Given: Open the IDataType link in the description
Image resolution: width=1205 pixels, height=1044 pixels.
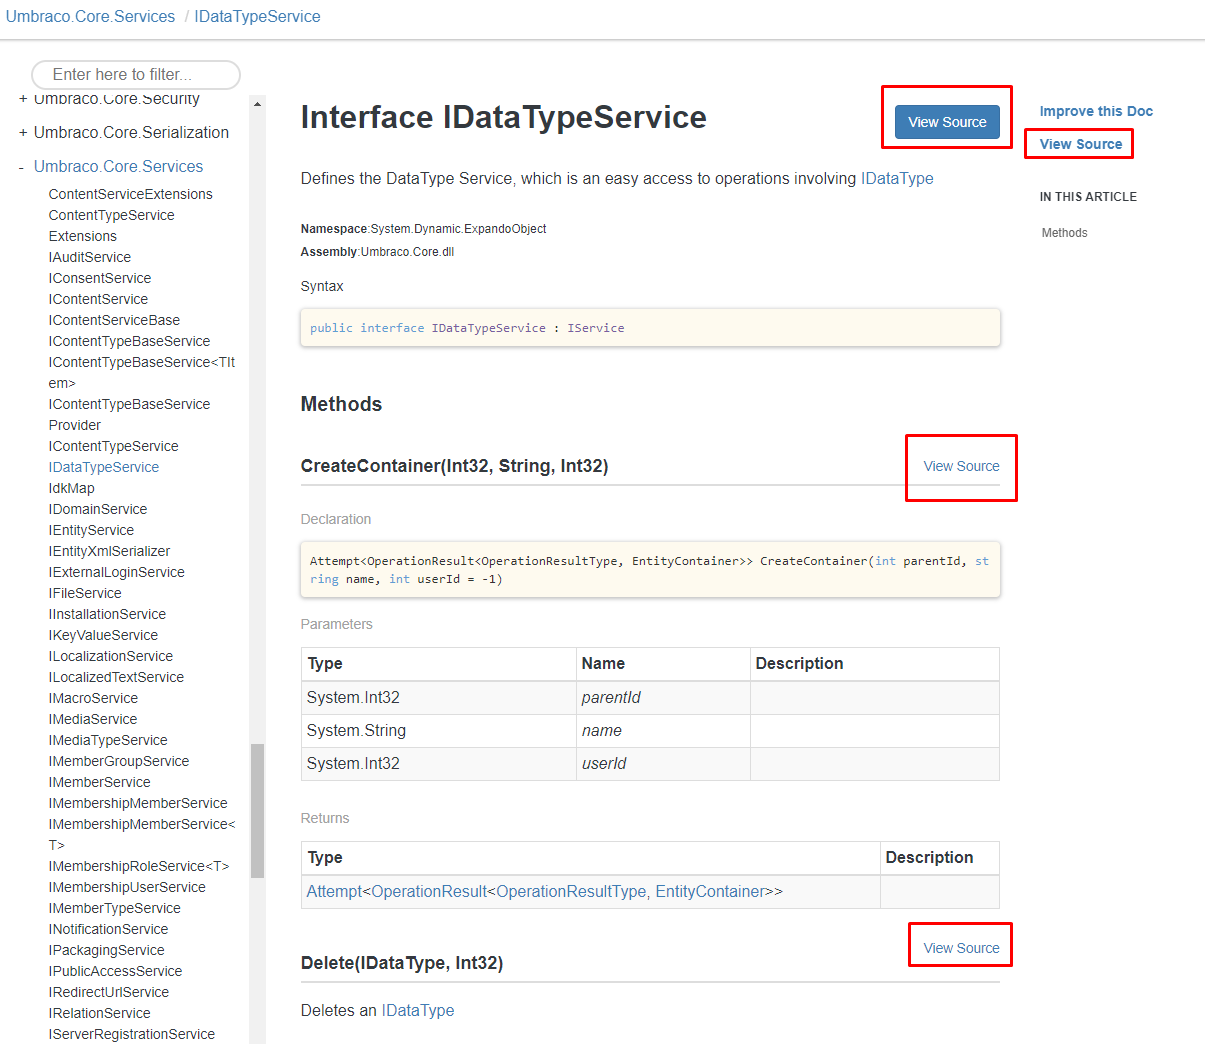Looking at the screenshot, I should 897,178.
